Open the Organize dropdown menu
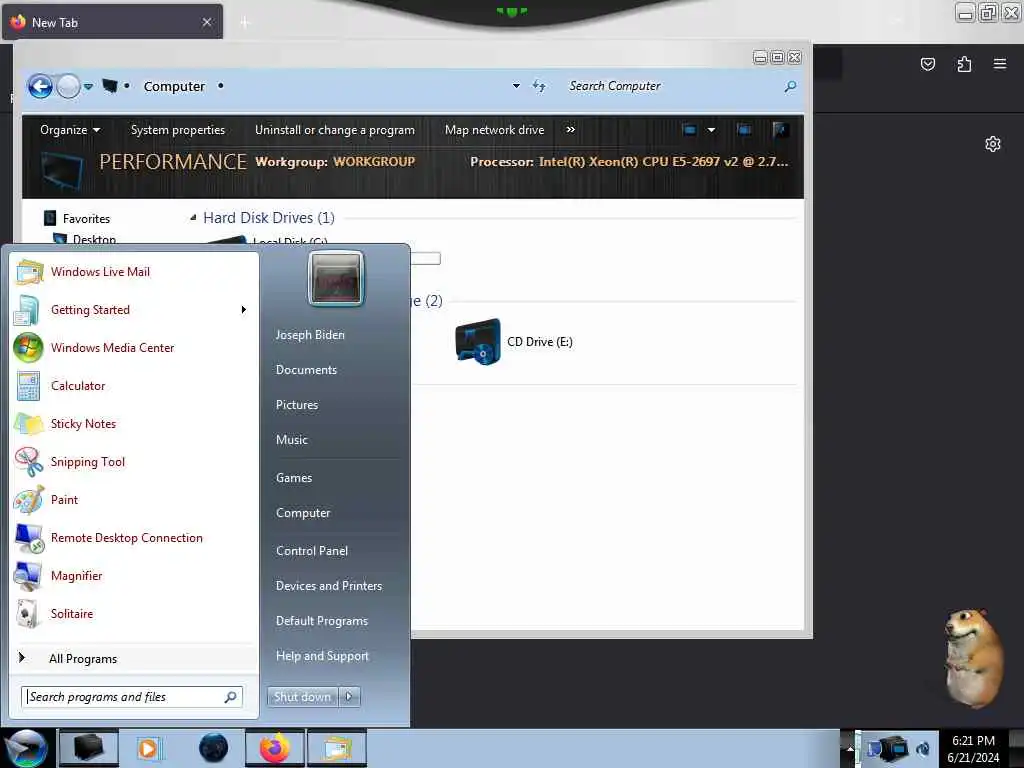 (70, 130)
